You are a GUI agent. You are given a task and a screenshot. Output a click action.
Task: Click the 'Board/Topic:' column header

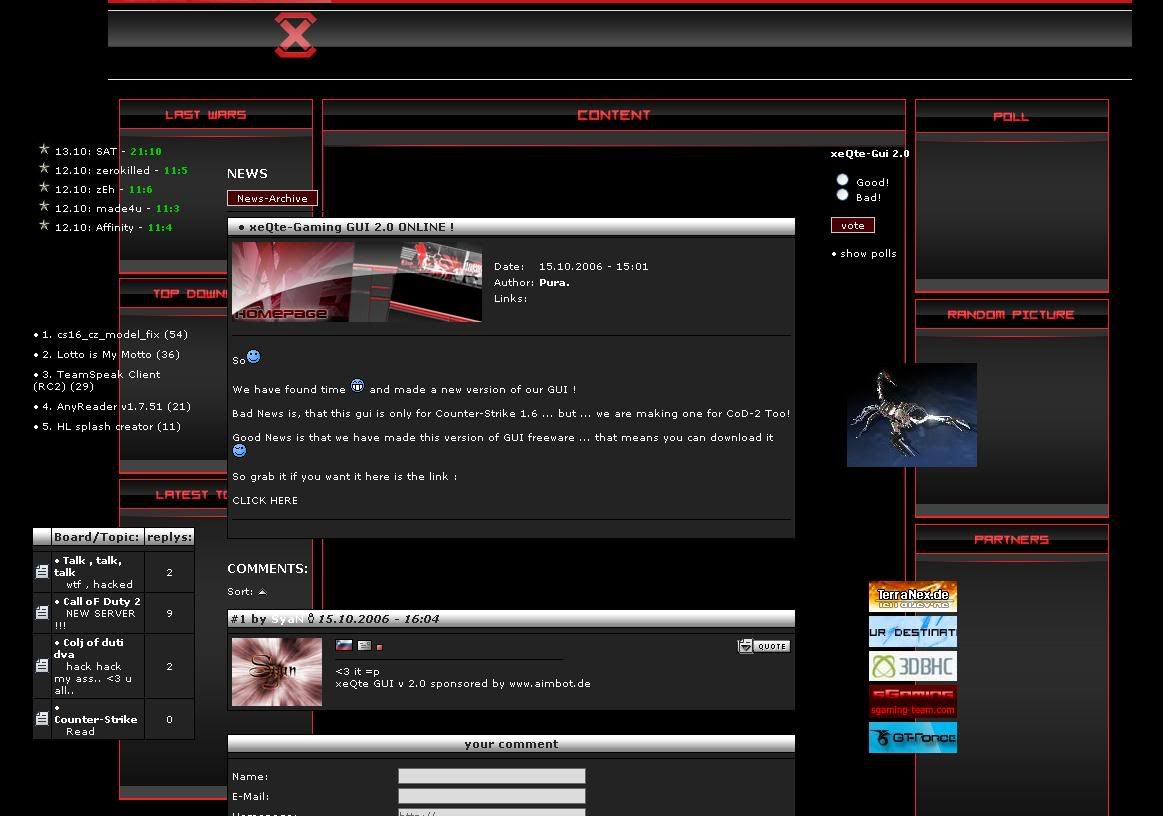[96, 536]
